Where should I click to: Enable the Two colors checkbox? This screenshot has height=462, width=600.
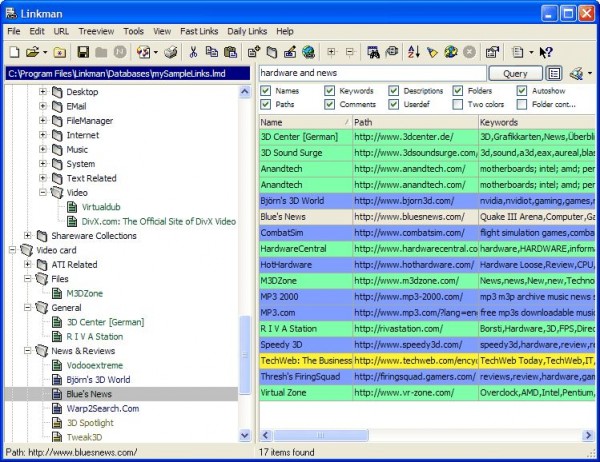click(x=458, y=104)
